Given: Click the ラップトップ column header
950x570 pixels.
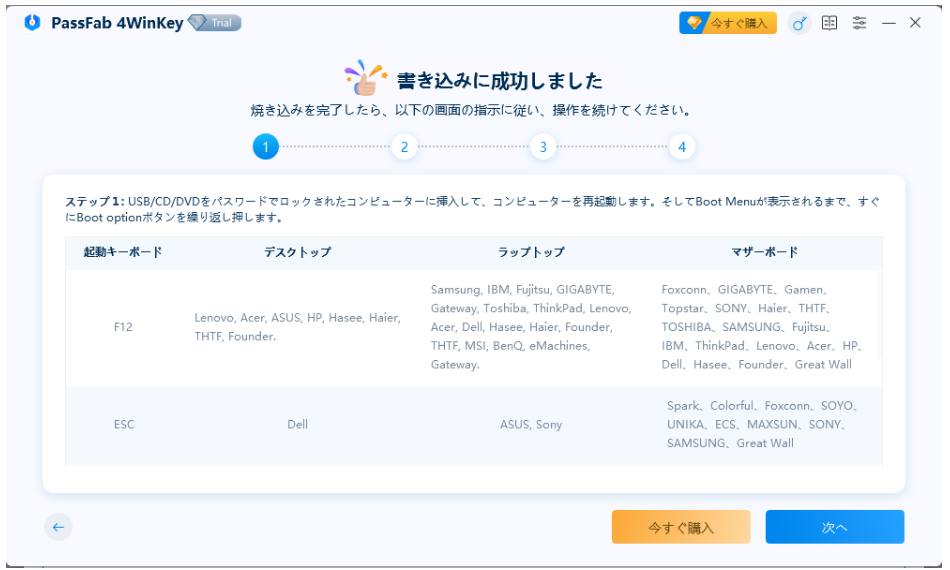Looking at the screenshot, I should (x=531, y=252).
